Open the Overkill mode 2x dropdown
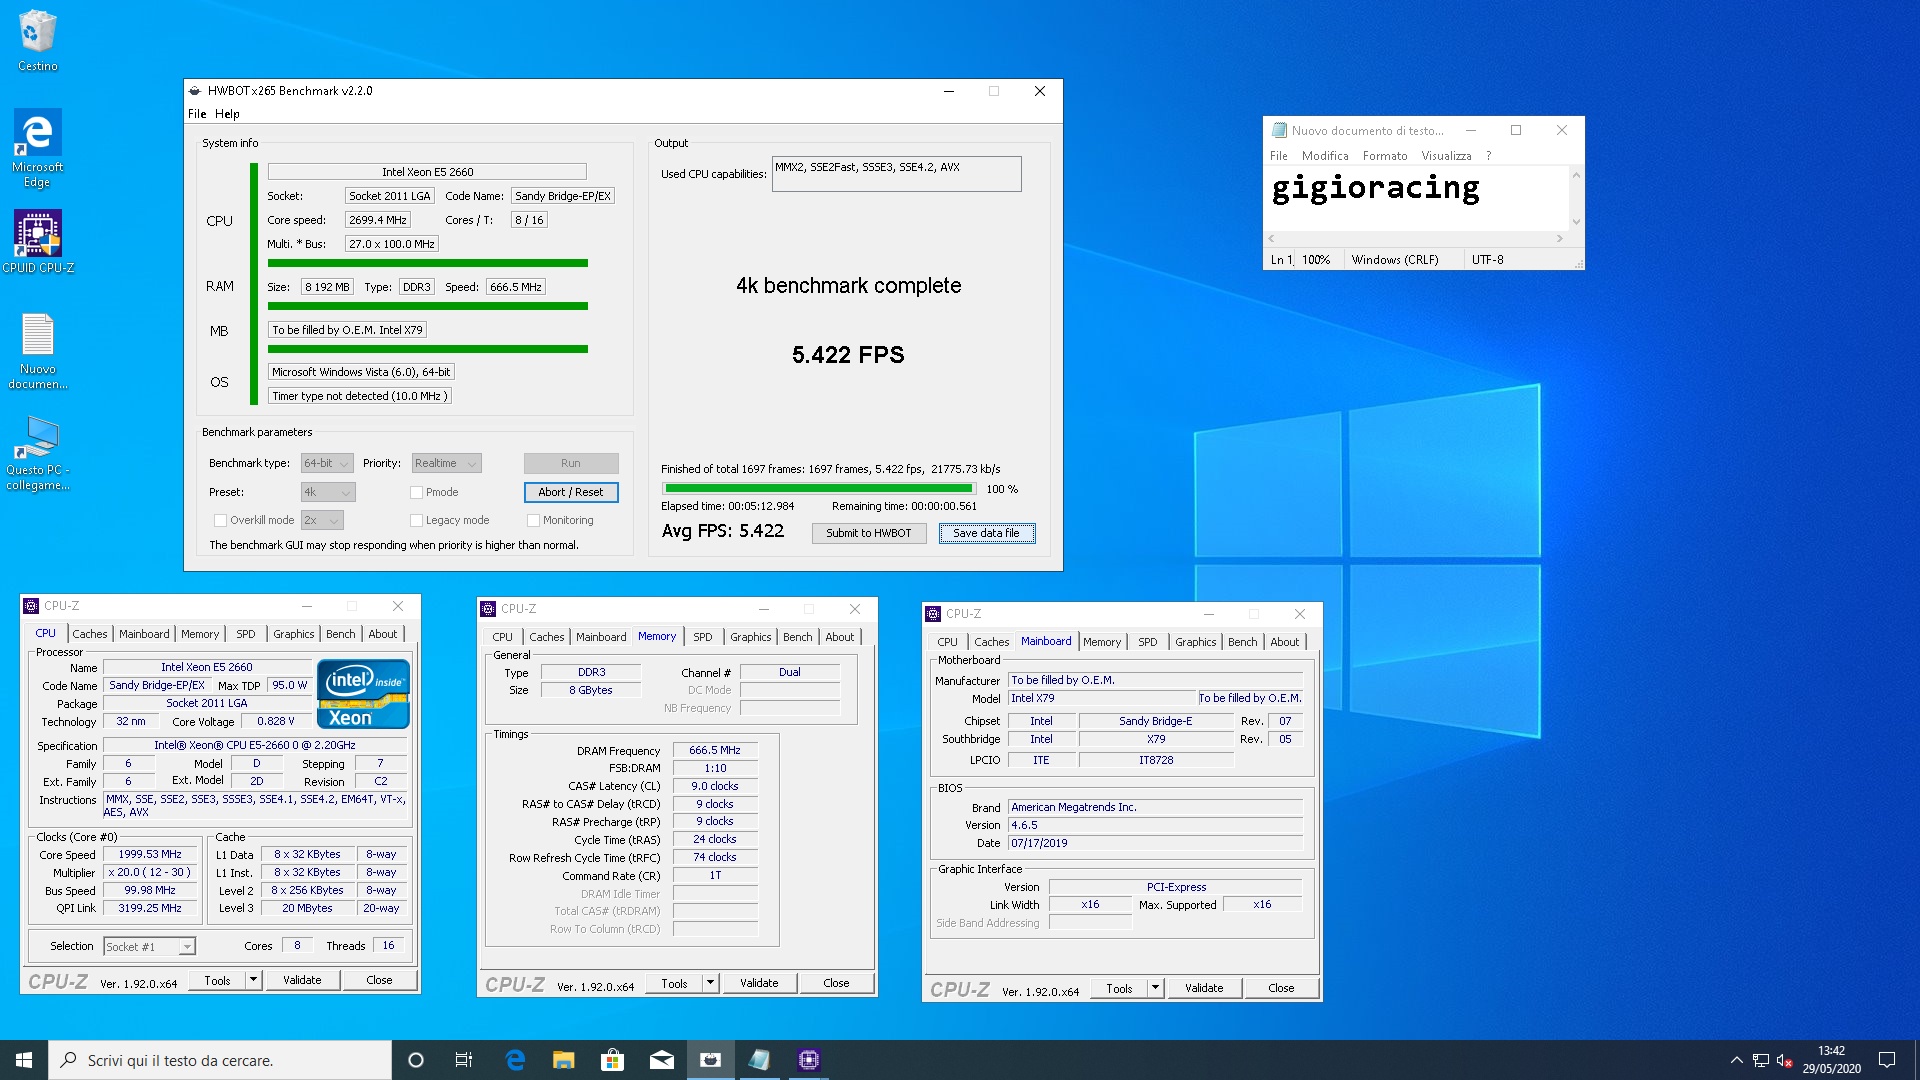 [322, 520]
